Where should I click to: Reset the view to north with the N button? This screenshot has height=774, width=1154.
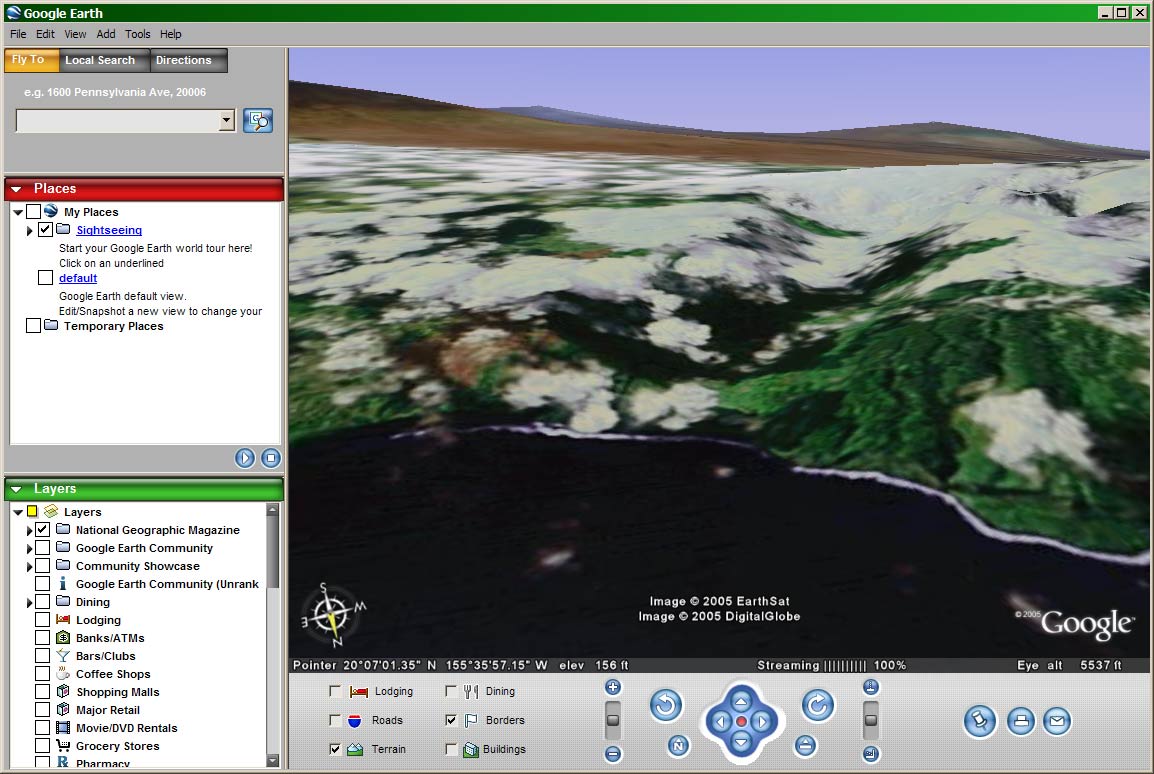pos(678,745)
